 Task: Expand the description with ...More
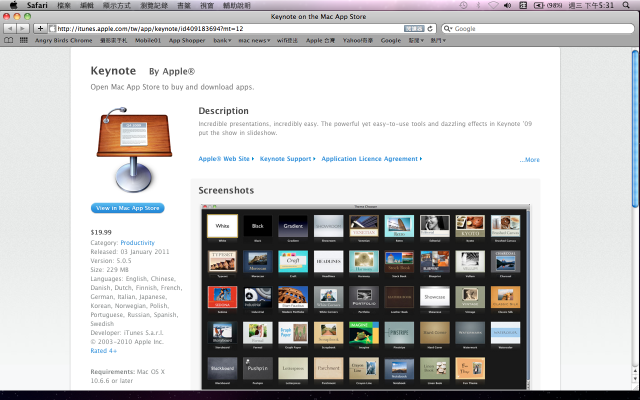click(x=529, y=160)
